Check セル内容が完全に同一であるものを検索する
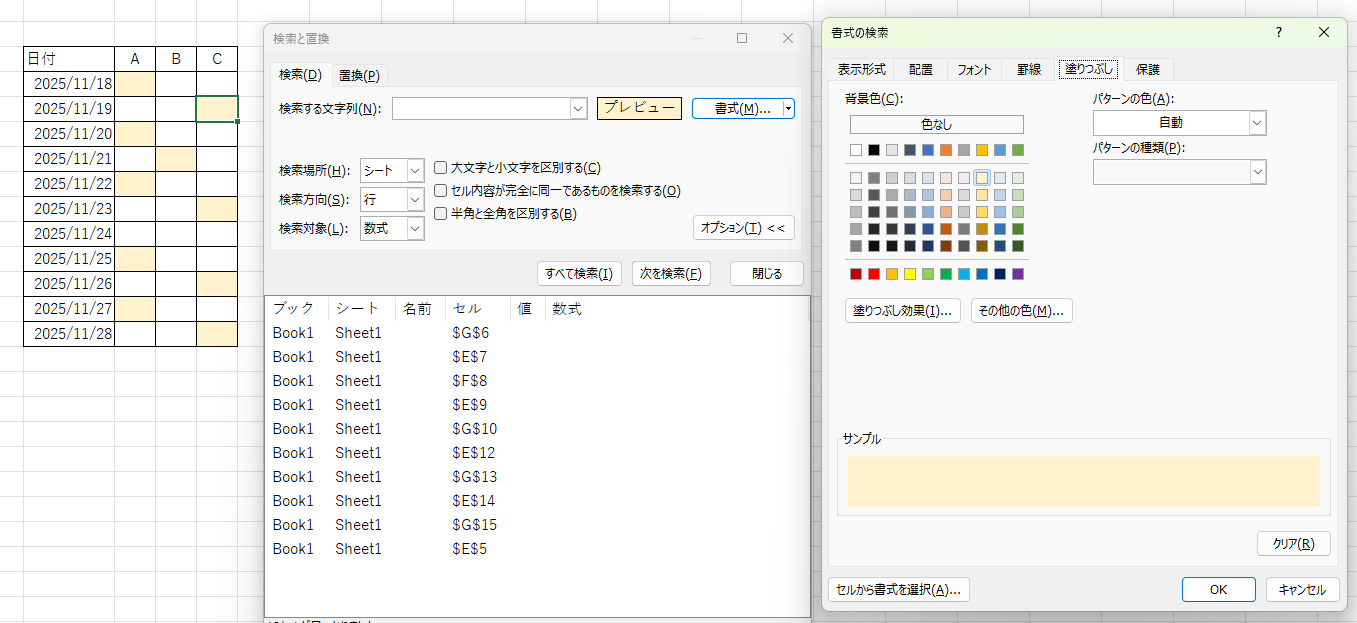 tap(441, 190)
